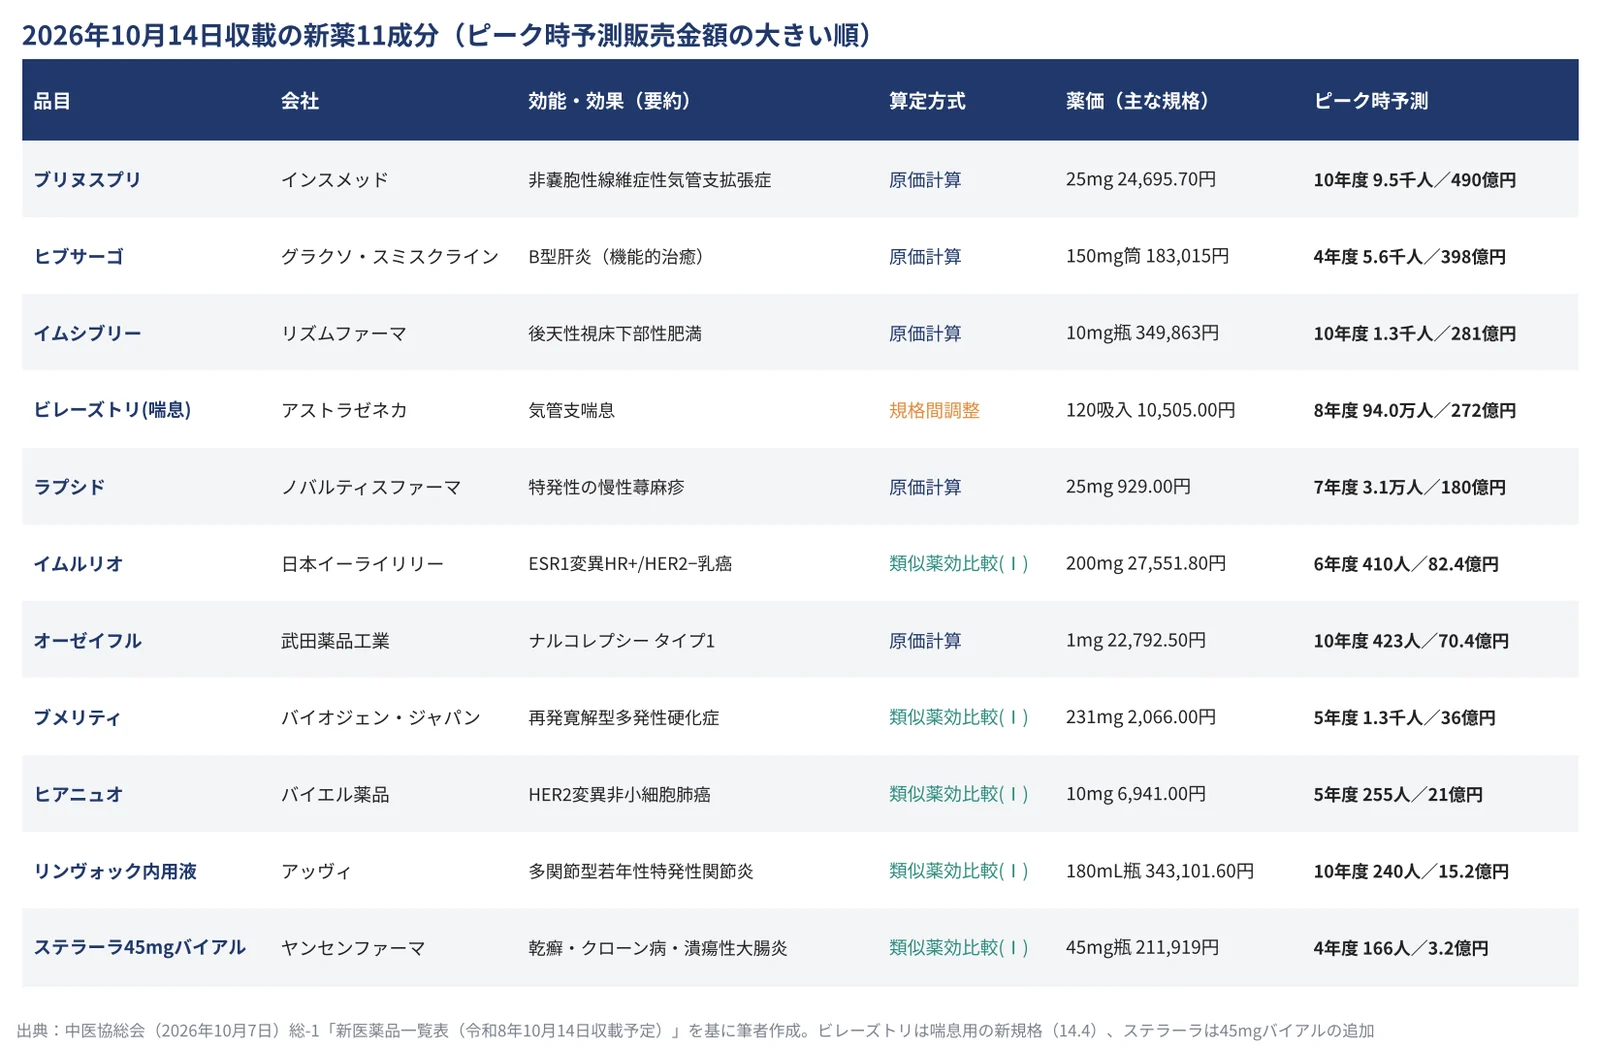Click indication B型肝炎(機能的治癒)
This screenshot has width=1600, height=1047.
point(619,257)
